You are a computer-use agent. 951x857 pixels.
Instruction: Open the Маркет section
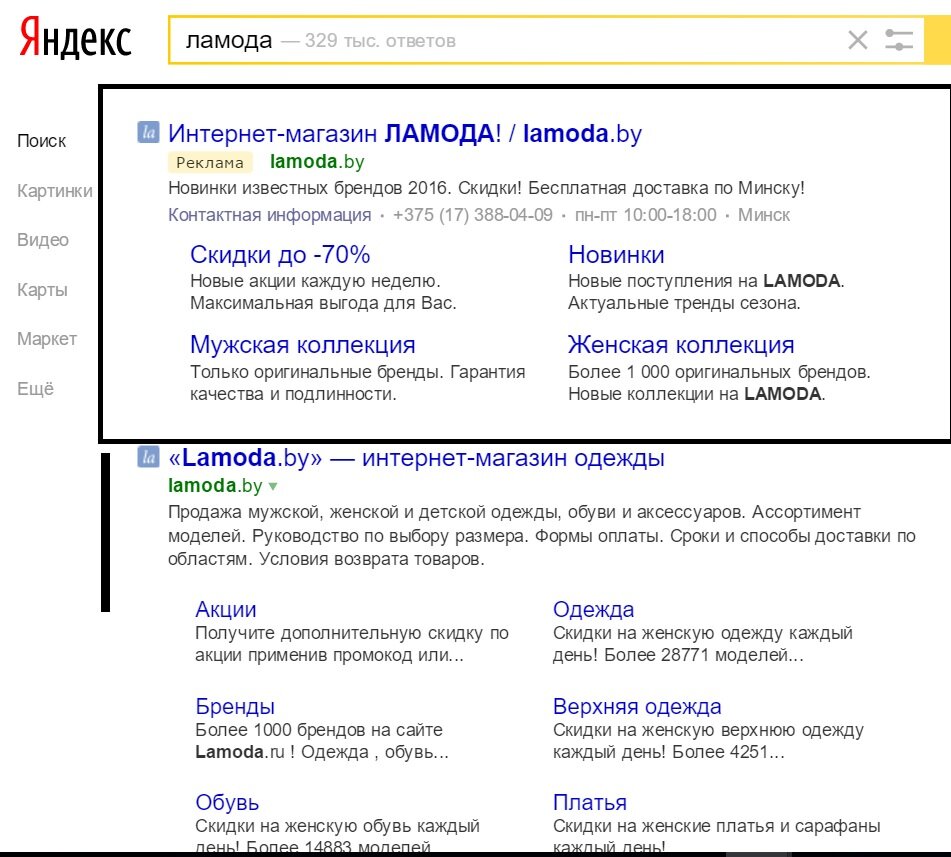pos(47,339)
